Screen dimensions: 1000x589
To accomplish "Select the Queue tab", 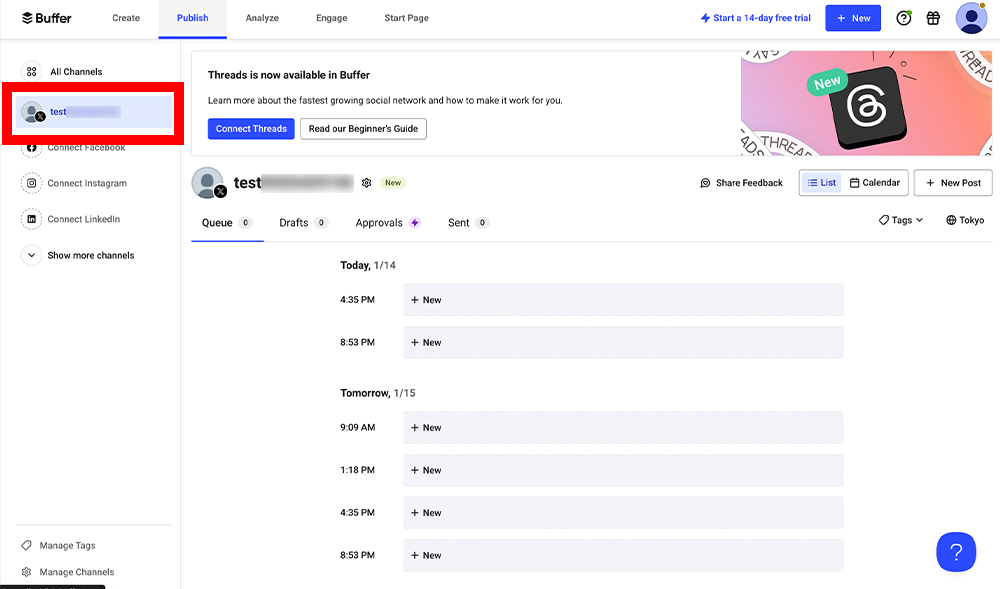I will coord(227,222).
